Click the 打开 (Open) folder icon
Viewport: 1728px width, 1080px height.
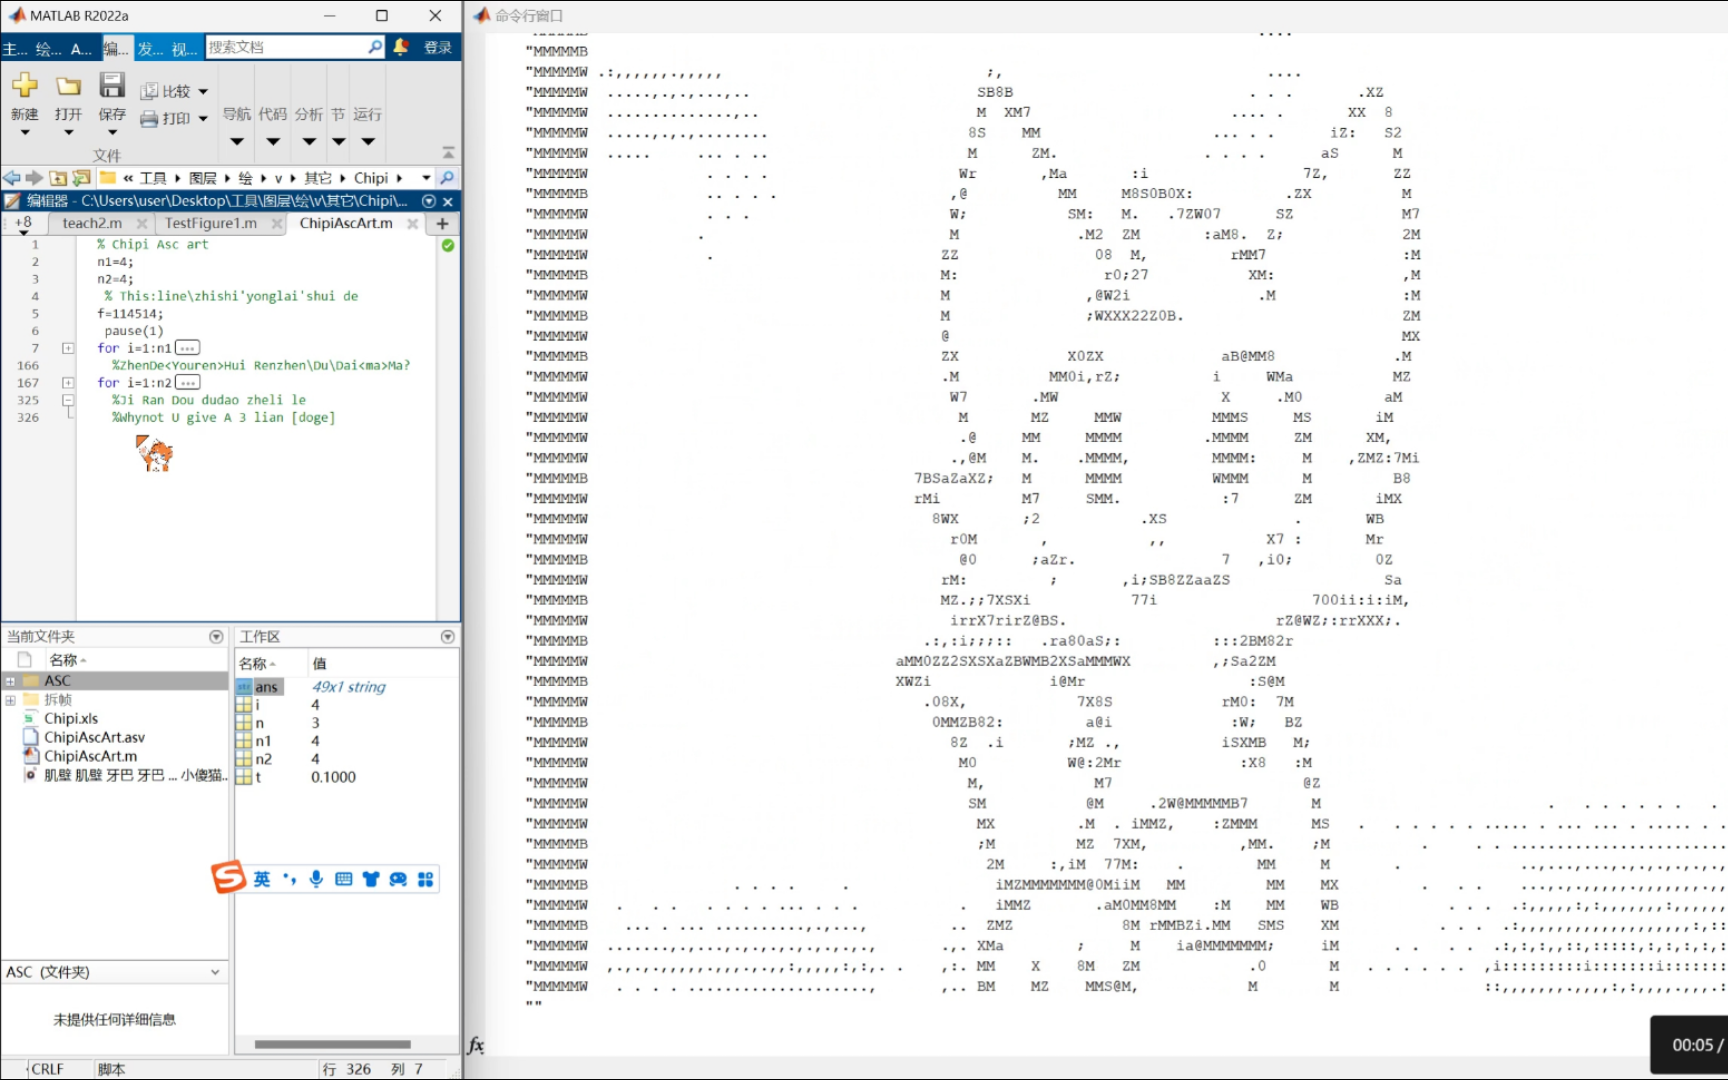click(68, 85)
